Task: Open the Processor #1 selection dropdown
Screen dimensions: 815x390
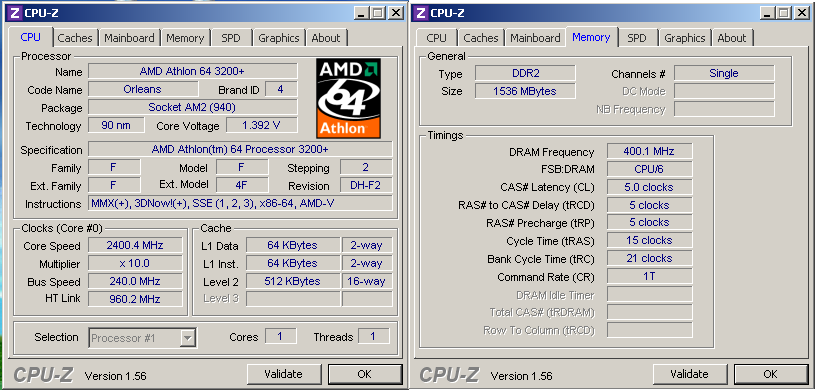Action: 142,338
